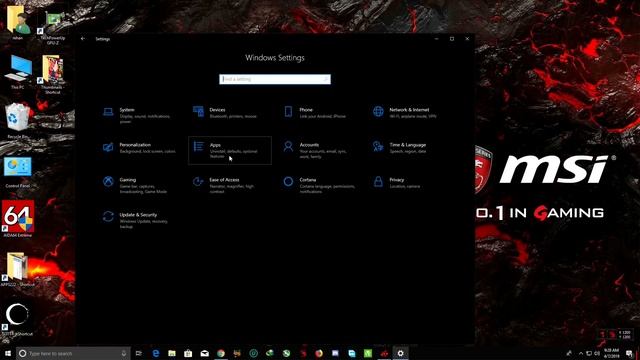The width and height of the screenshot is (640, 360).
Task: Open the Privacy lock icon category
Action: (x=378, y=182)
